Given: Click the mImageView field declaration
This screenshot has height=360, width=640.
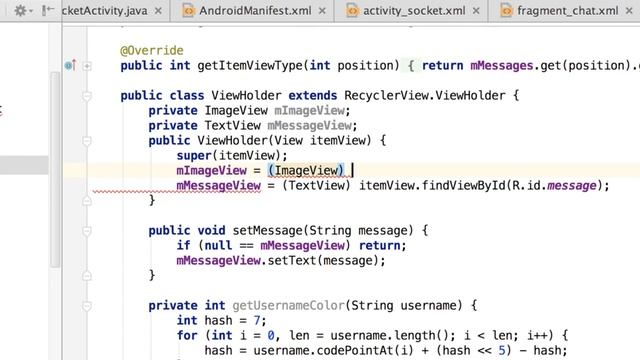Looking at the screenshot, I should (x=309, y=111).
